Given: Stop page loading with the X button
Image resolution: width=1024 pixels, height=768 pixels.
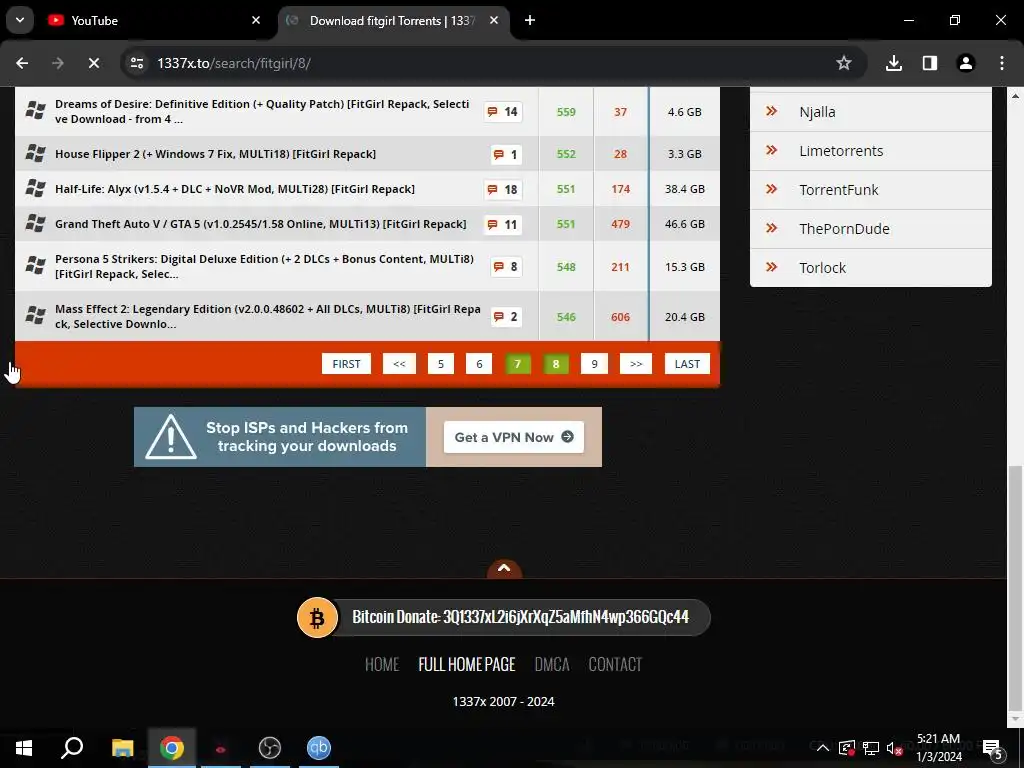Looking at the screenshot, I should pyautogui.click(x=93, y=63).
